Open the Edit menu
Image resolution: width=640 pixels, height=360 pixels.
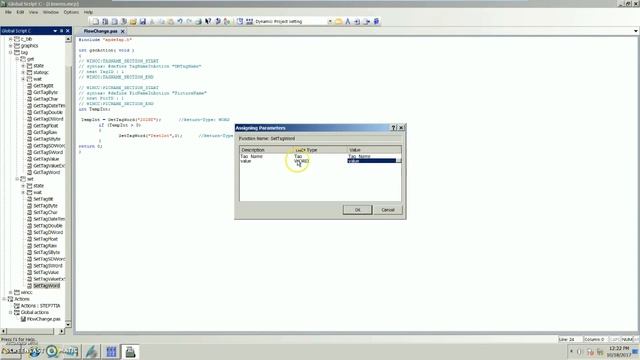(x=20, y=12)
